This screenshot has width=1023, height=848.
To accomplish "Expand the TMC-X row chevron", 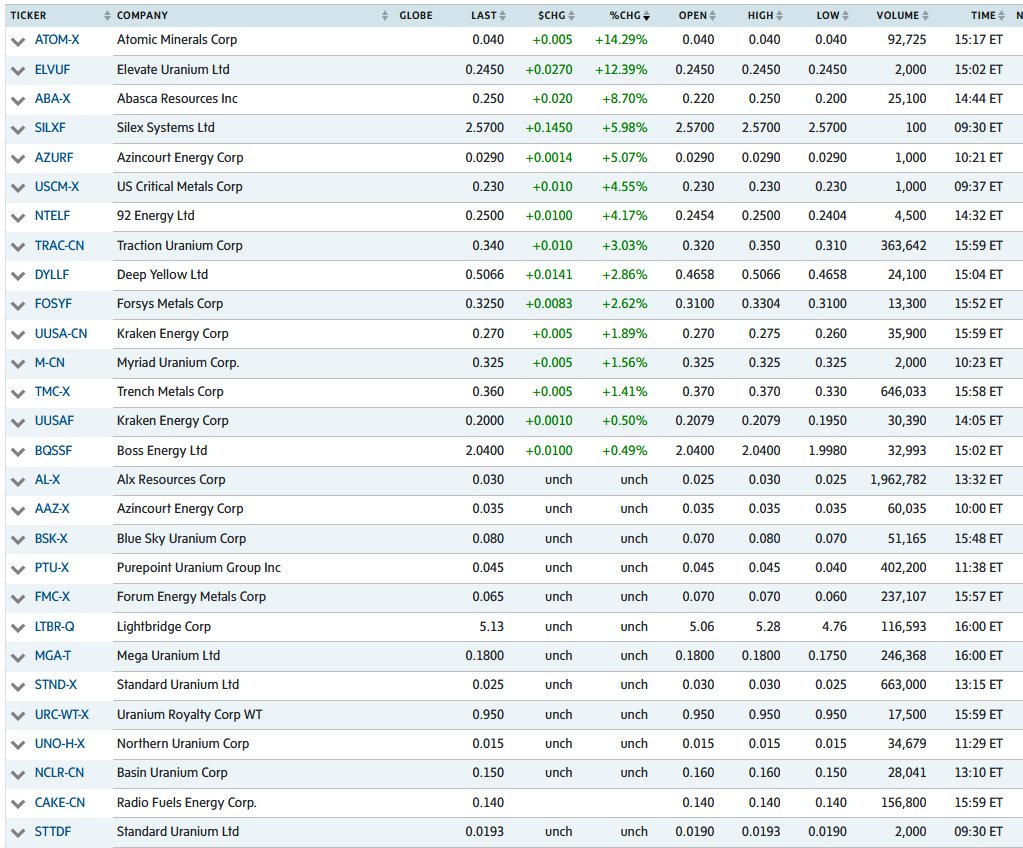I will pyautogui.click(x=18, y=393).
